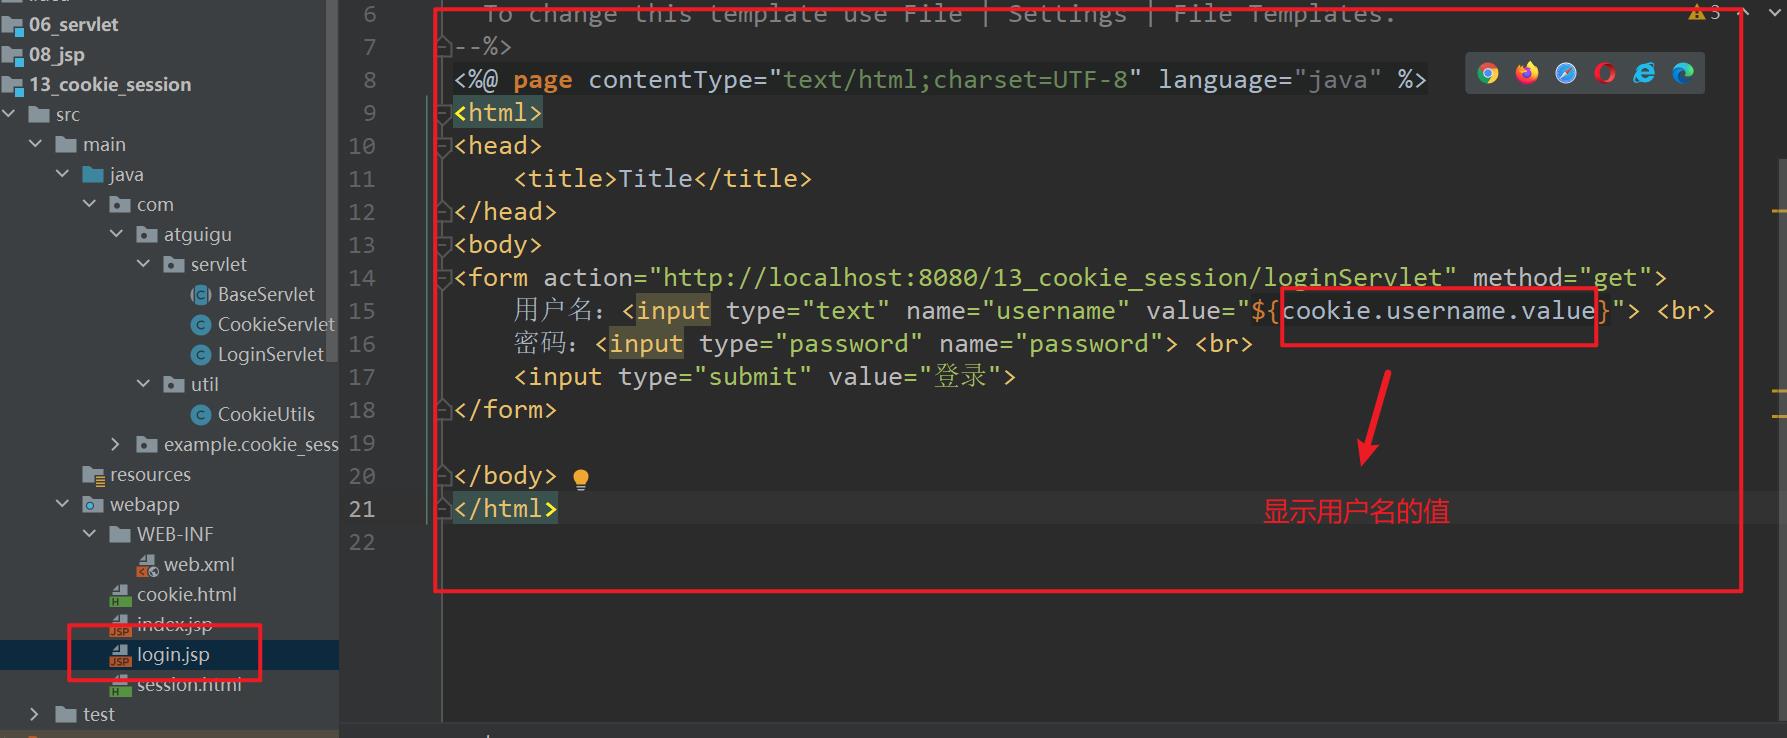Click the warnings indicator showing 3
The image size is (1787, 738).
click(1705, 12)
